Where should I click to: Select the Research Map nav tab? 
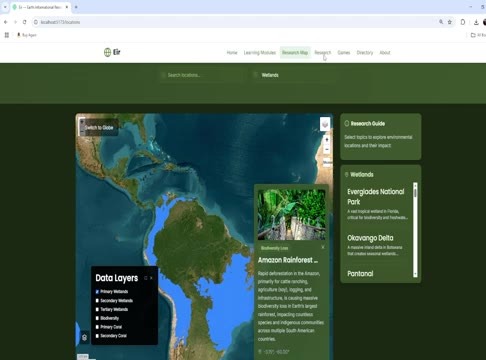295,53
